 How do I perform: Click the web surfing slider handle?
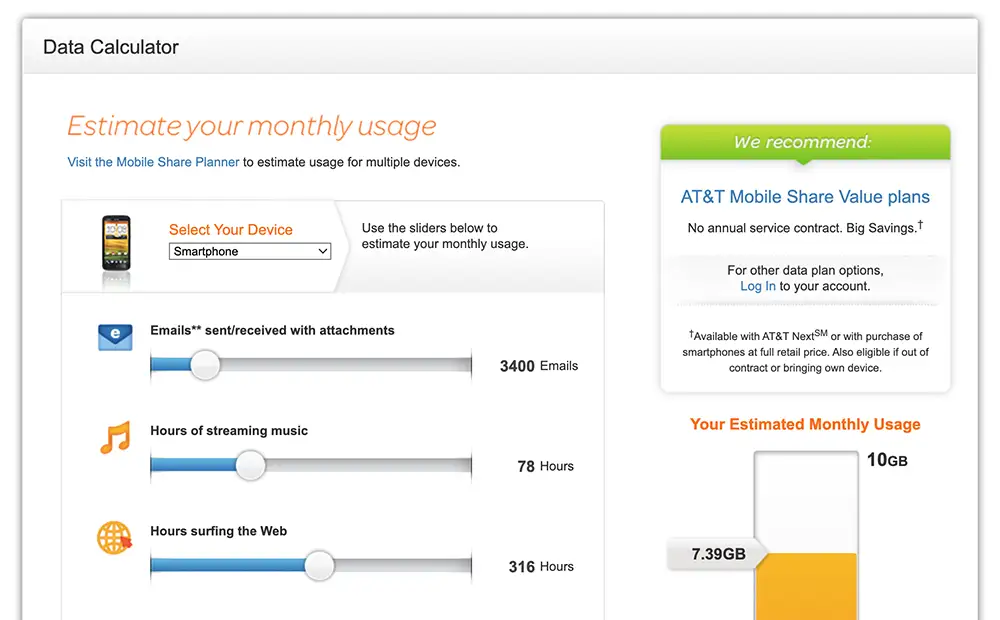[x=319, y=565]
